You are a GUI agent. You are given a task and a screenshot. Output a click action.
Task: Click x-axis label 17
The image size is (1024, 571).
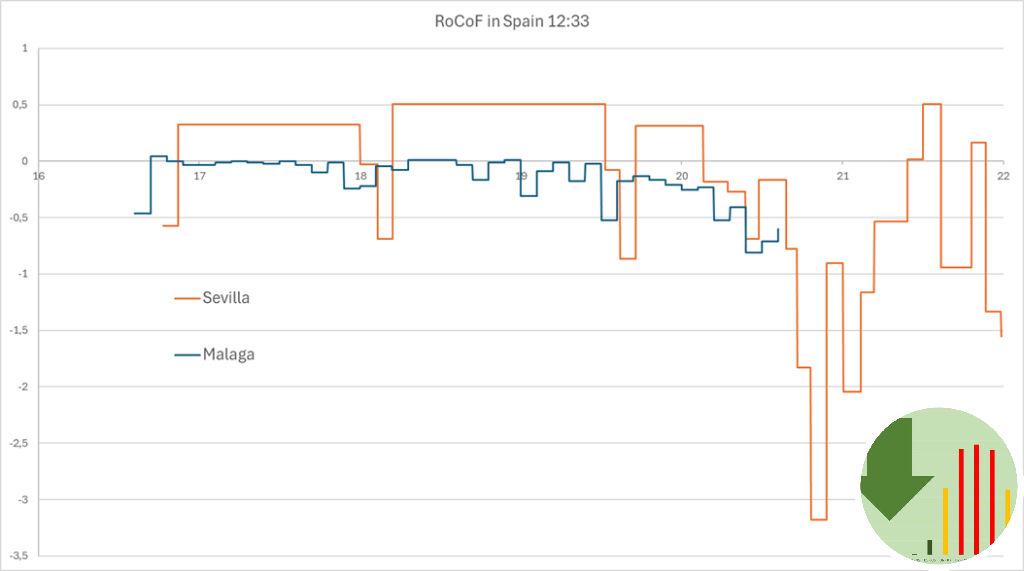tap(199, 176)
